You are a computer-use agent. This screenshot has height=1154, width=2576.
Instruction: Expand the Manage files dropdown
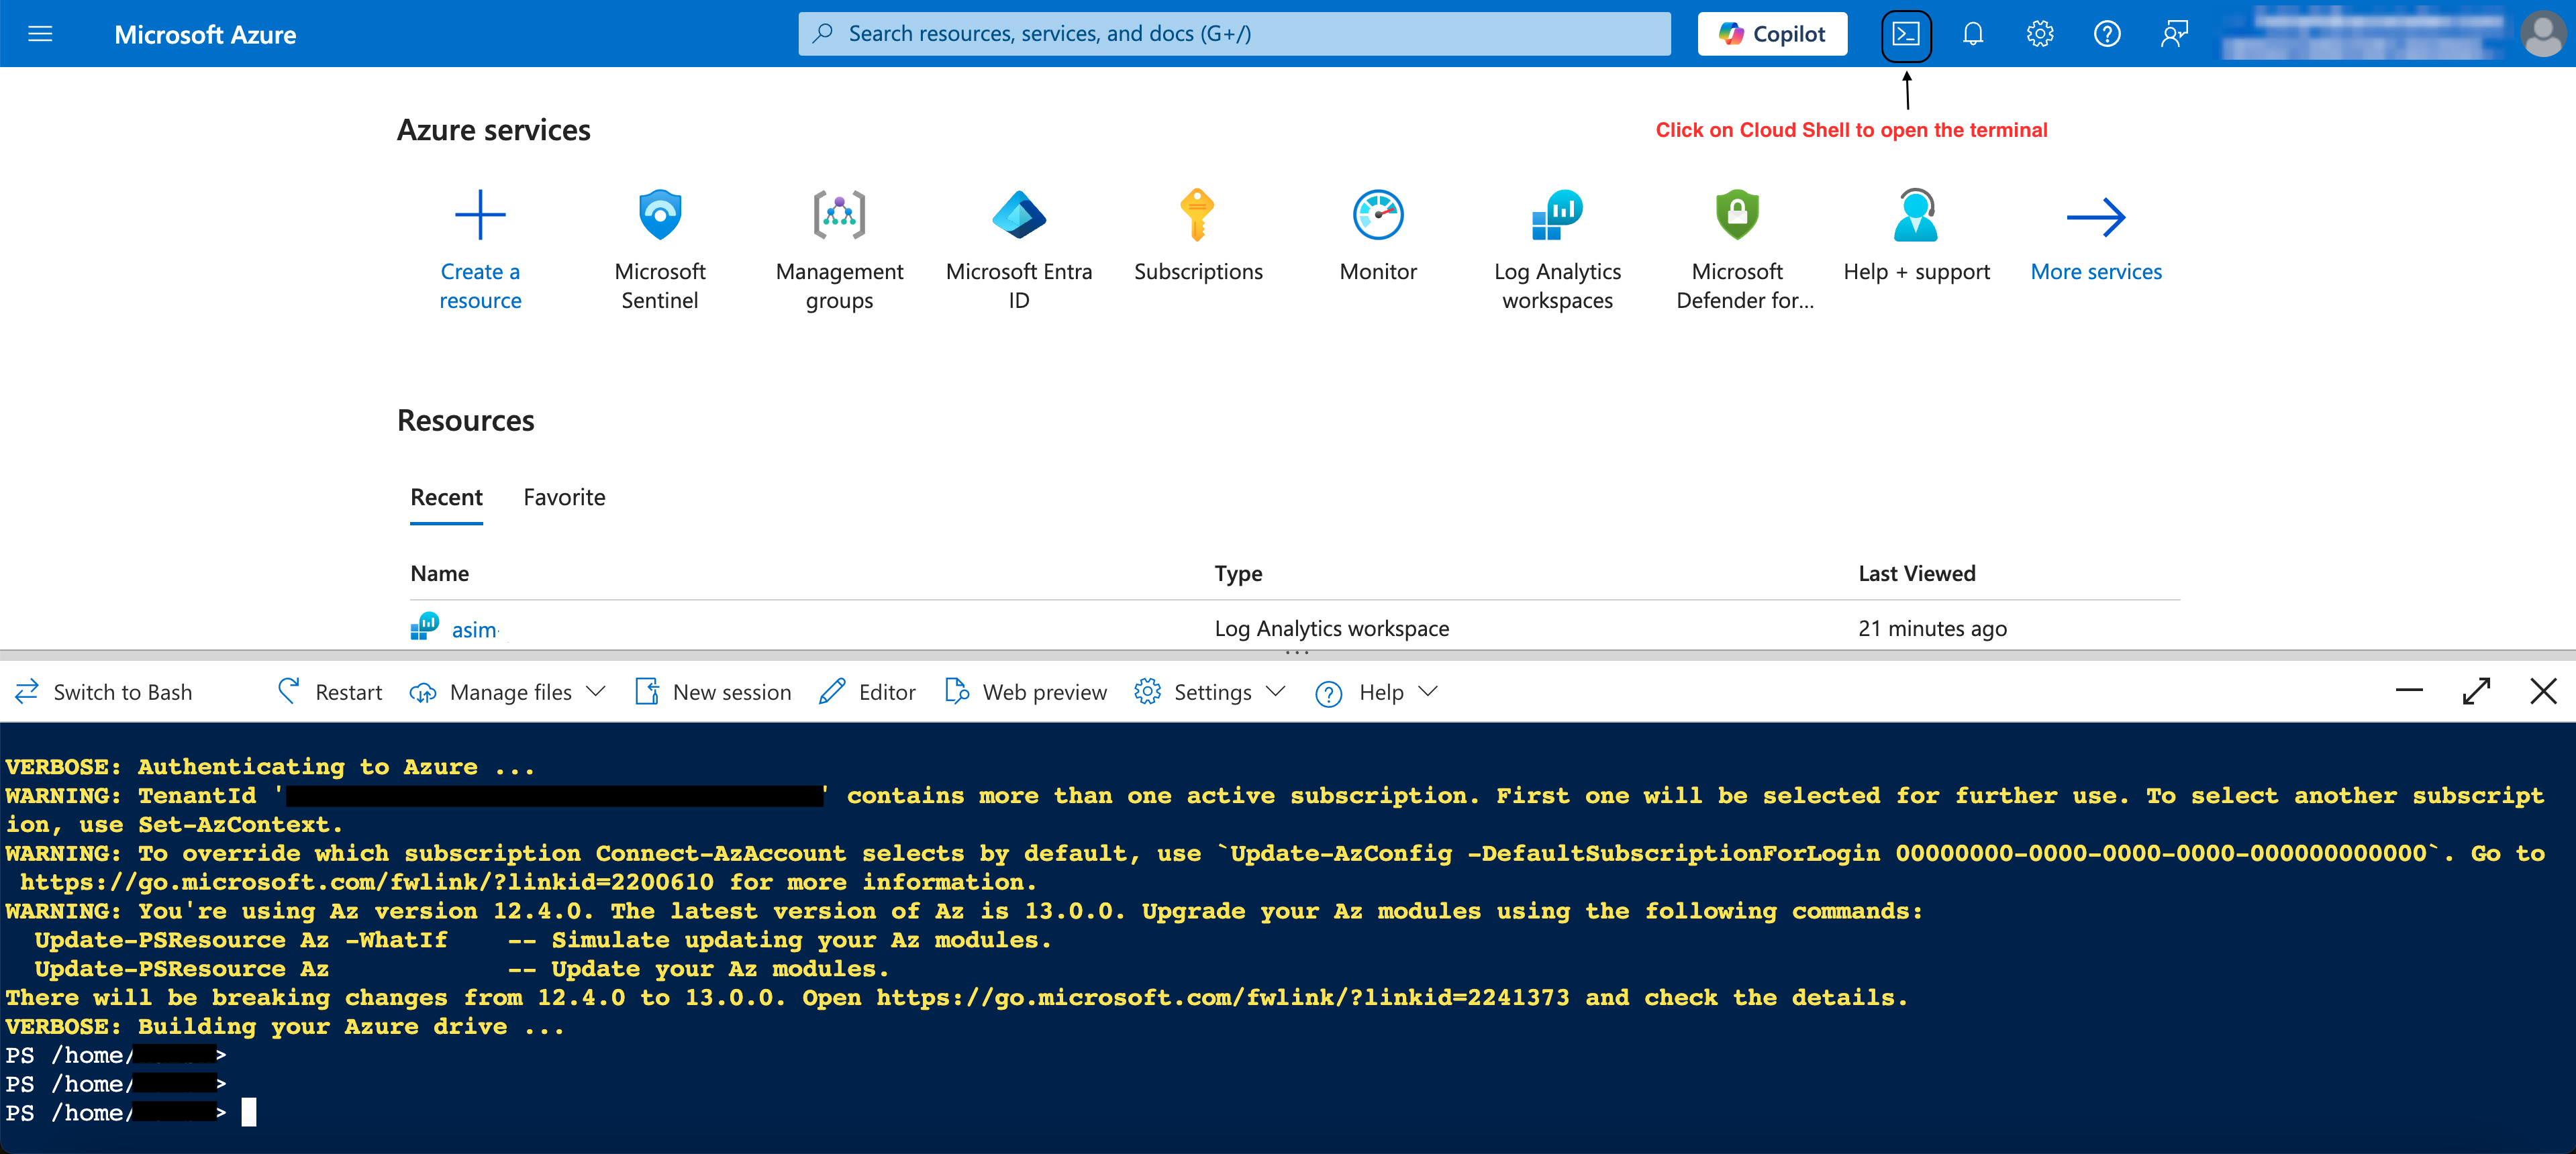coord(508,692)
